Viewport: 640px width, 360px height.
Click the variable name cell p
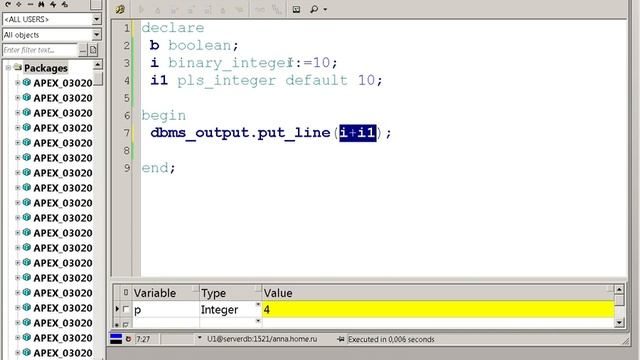pos(165,309)
